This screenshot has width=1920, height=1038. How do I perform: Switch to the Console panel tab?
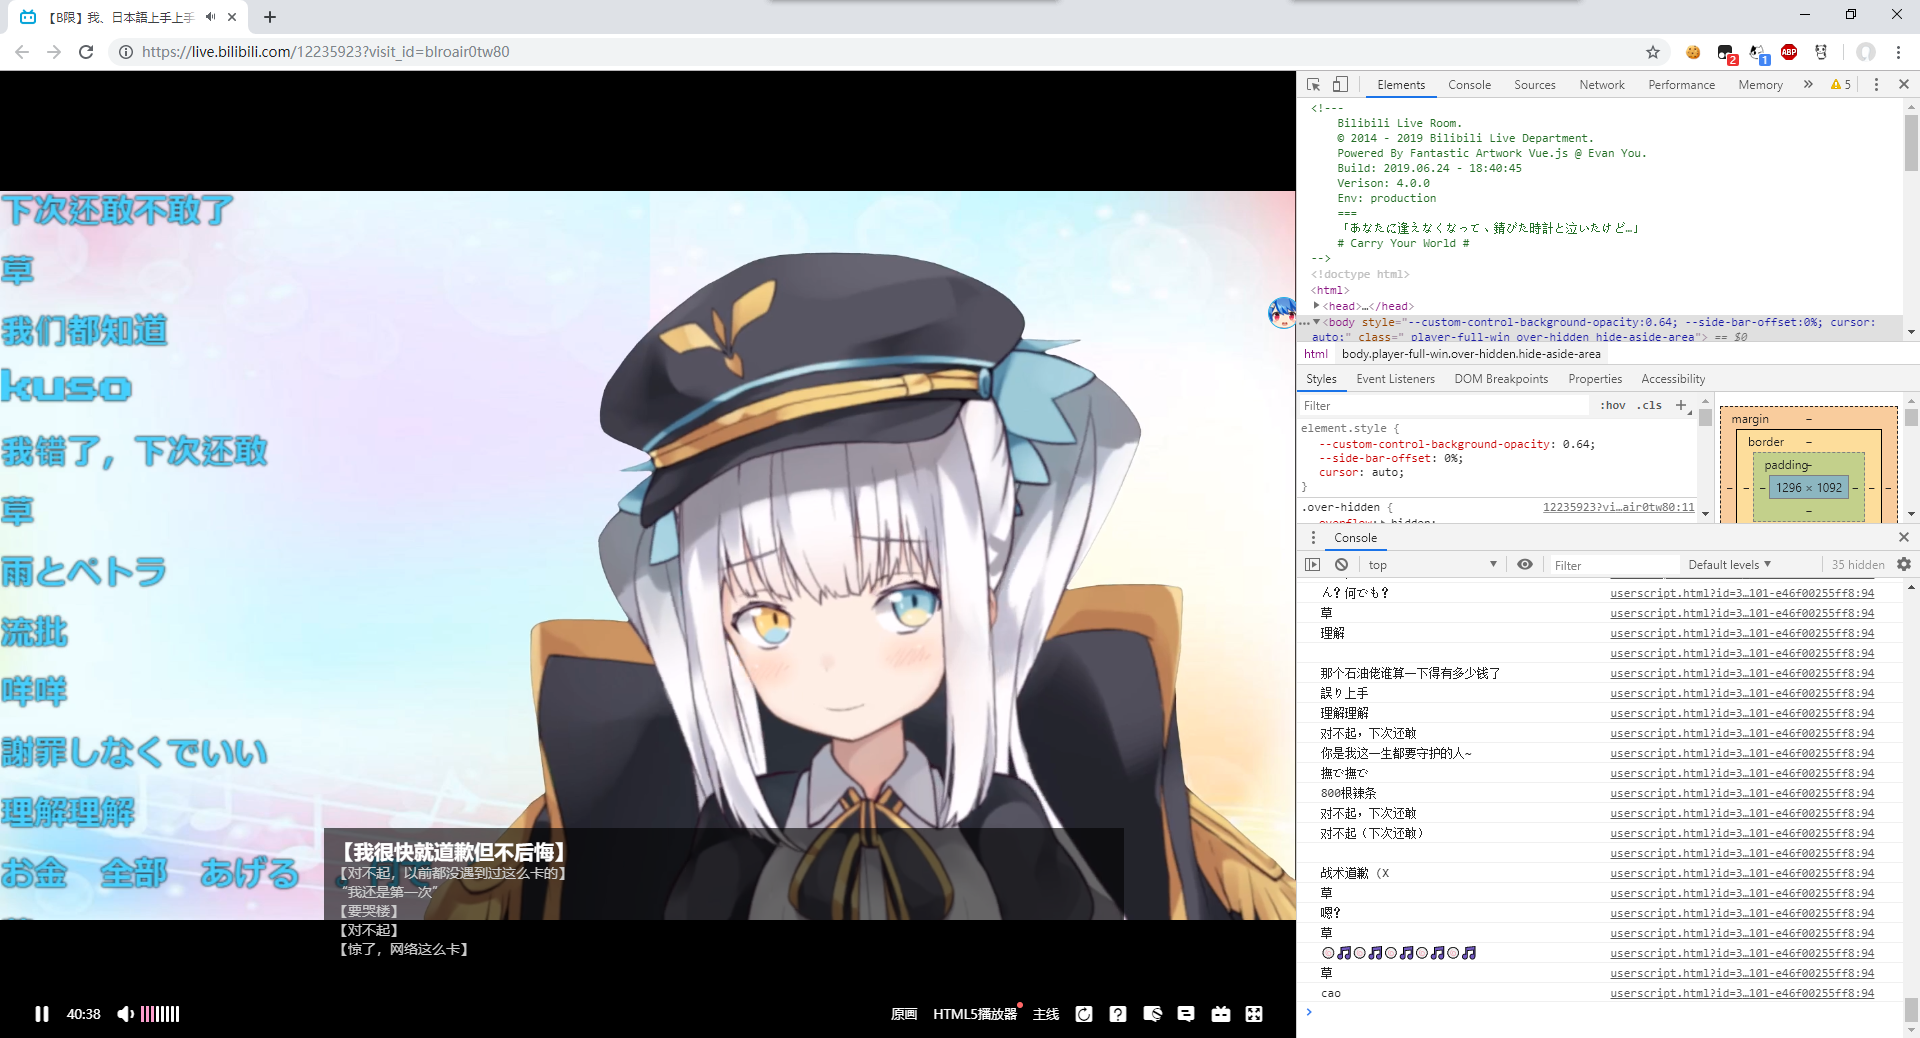coord(1469,85)
